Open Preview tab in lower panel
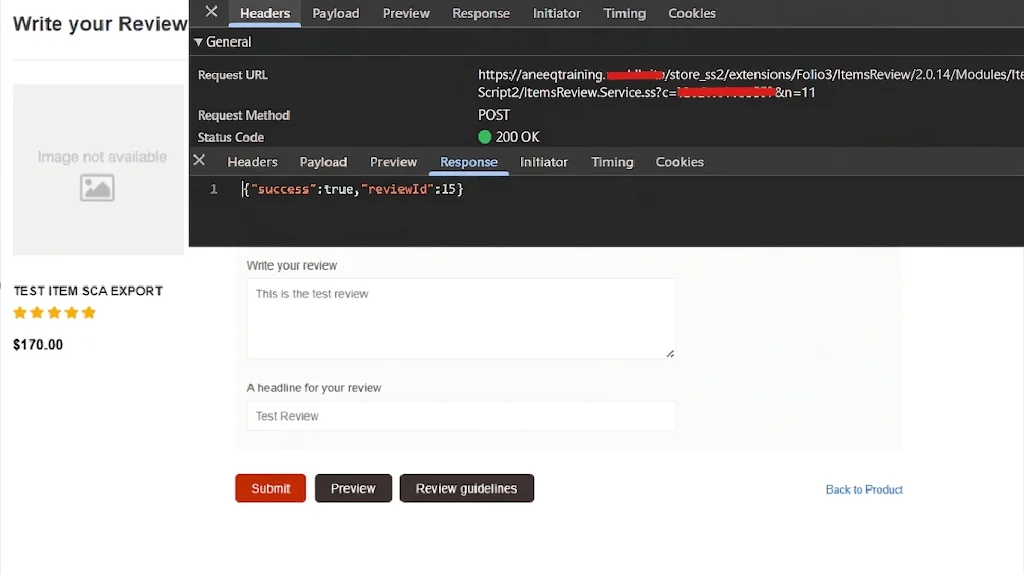This screenshot has width=1024, height=574. tap(393, 162)
